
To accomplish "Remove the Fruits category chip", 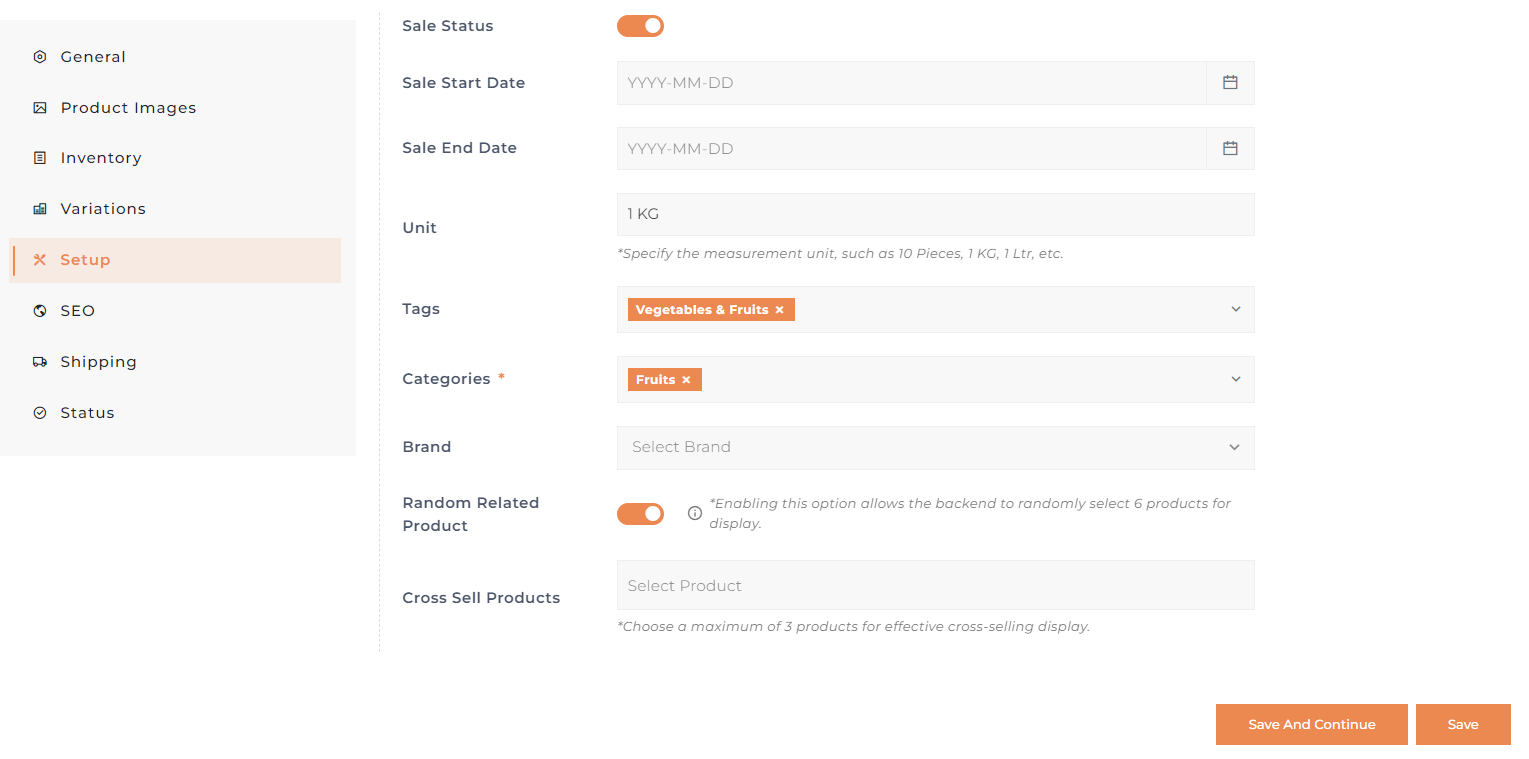I will (x=686, y=380).
